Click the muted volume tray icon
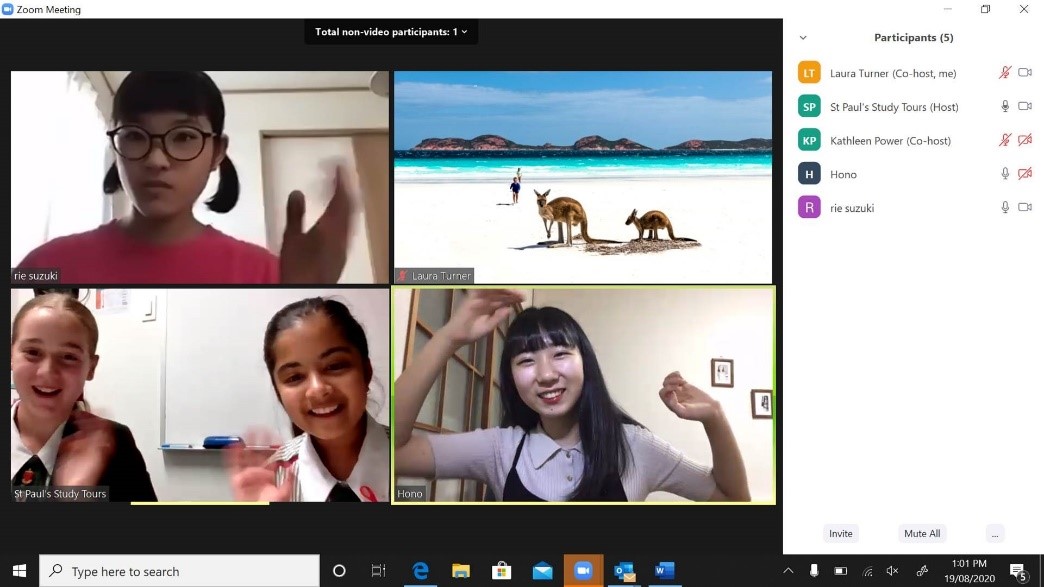 pyautogui.click(x=893, y=571)
